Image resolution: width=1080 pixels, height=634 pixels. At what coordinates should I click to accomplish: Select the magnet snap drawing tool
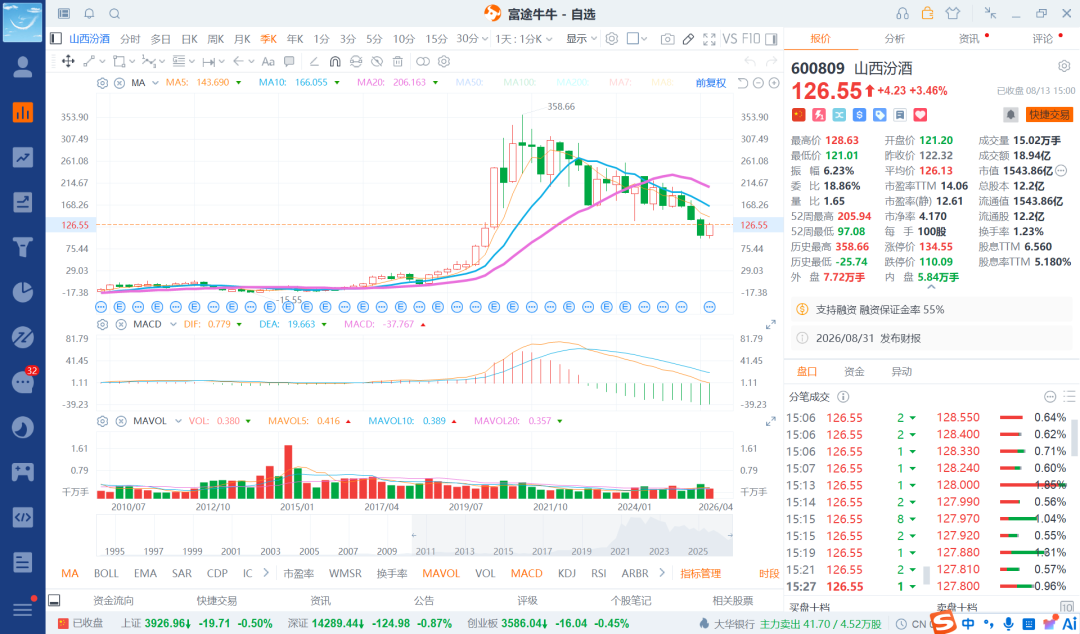335,61
